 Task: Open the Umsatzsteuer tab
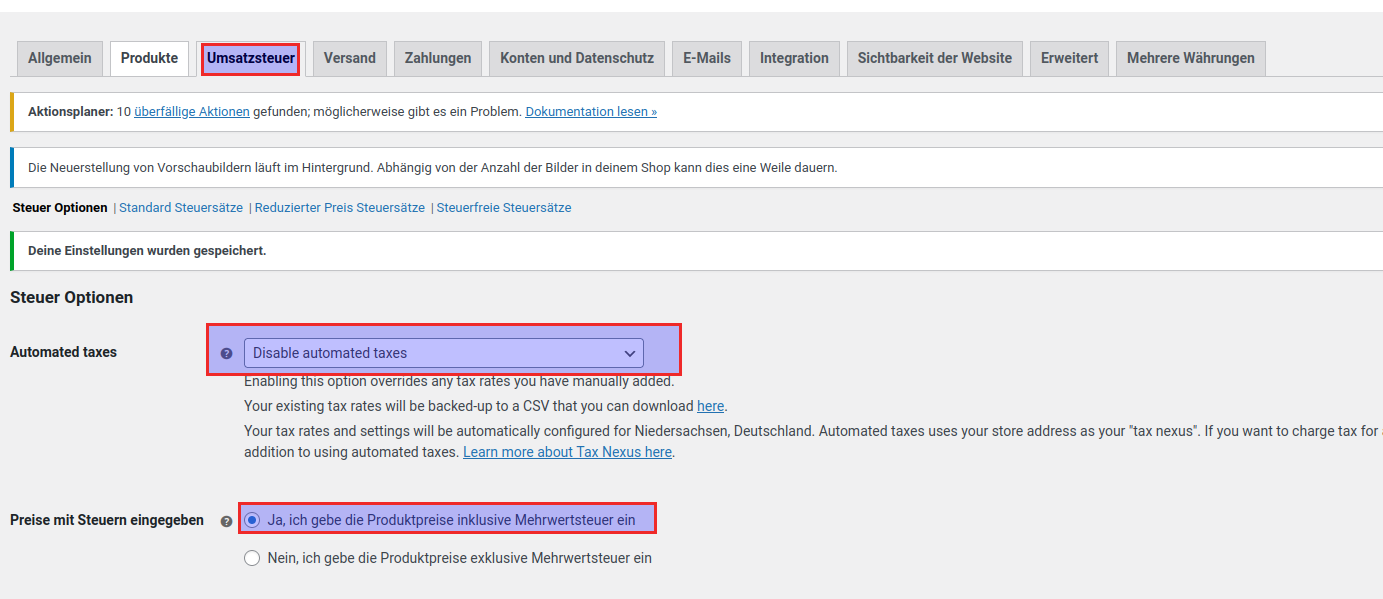point(251,58)
